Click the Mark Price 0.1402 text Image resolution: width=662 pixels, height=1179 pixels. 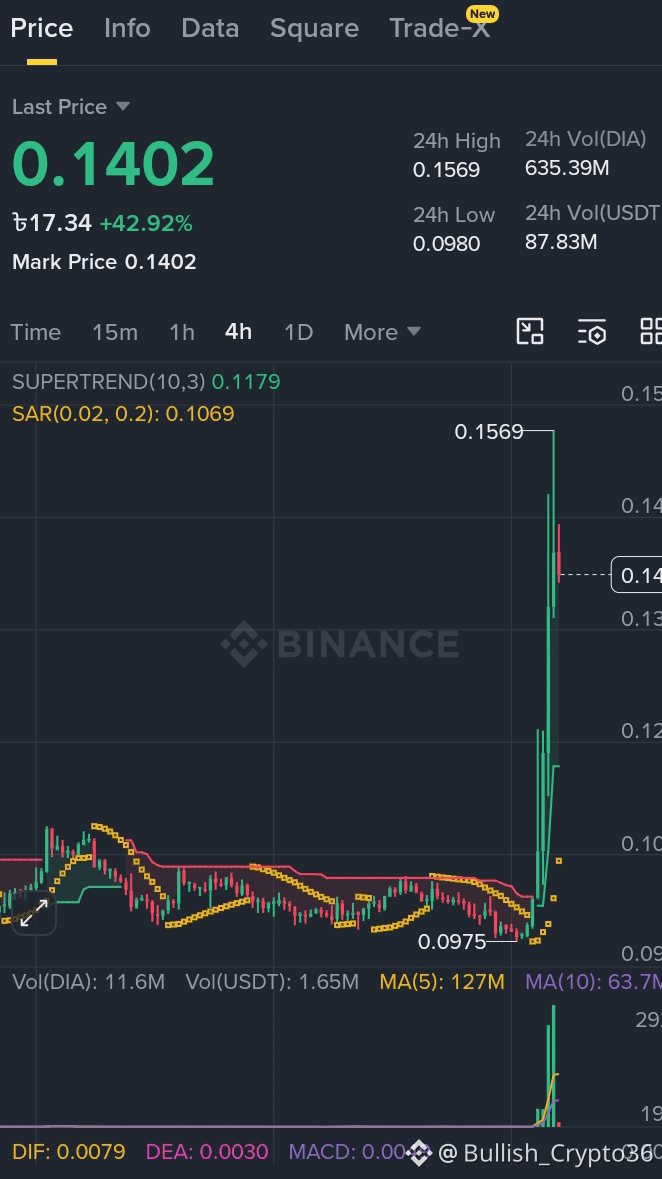[x=104, y=262]
